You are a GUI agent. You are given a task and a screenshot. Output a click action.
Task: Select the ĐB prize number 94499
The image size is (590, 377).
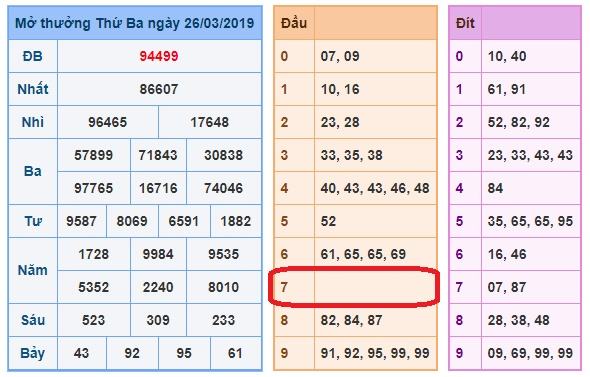(x=159, y=56)
